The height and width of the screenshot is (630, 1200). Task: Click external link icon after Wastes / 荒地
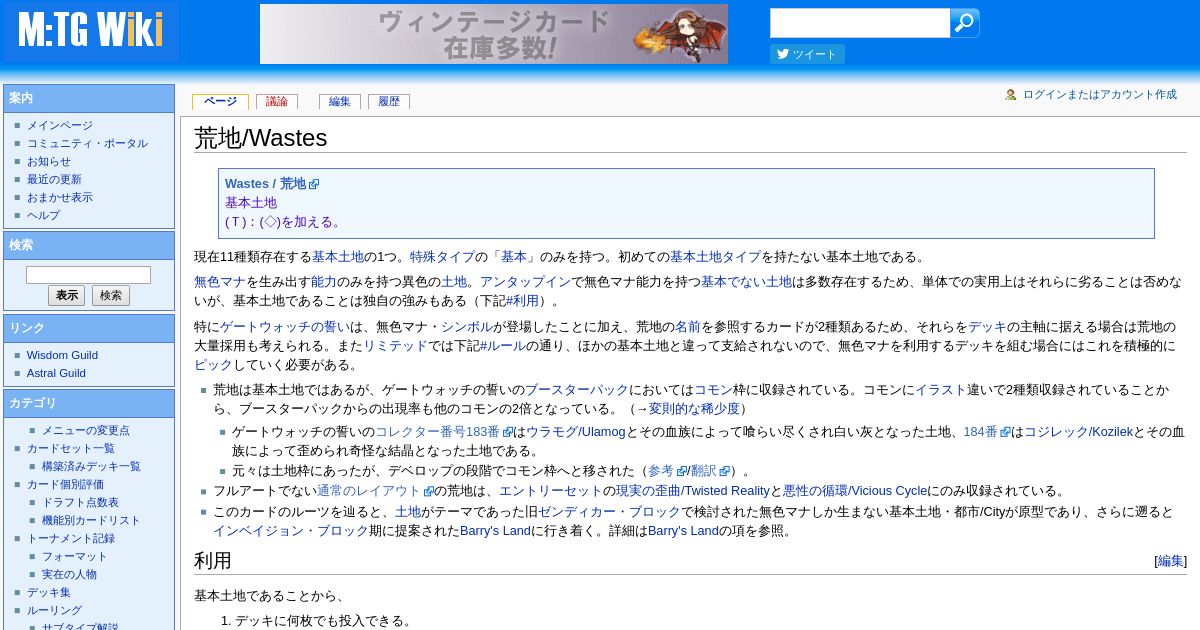[x=314, y=184]
